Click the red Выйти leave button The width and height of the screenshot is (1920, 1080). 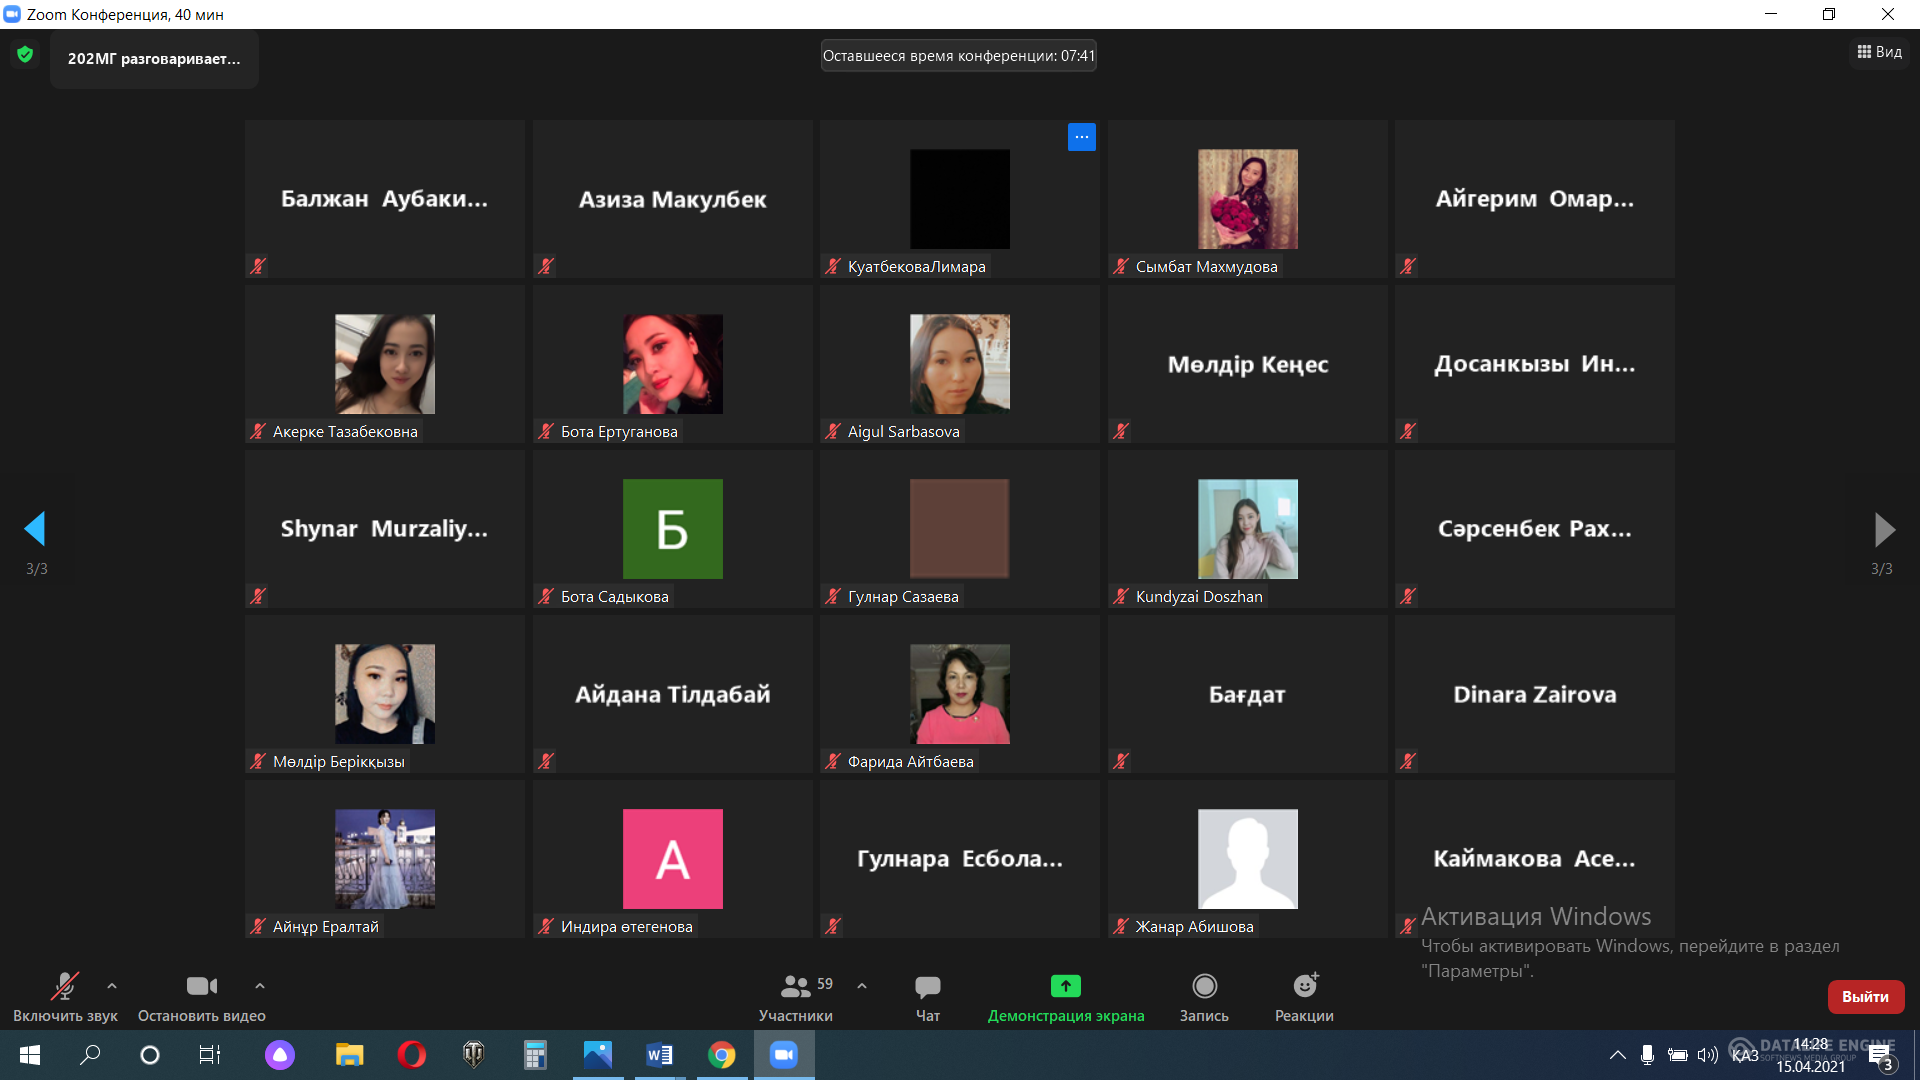1865,997
